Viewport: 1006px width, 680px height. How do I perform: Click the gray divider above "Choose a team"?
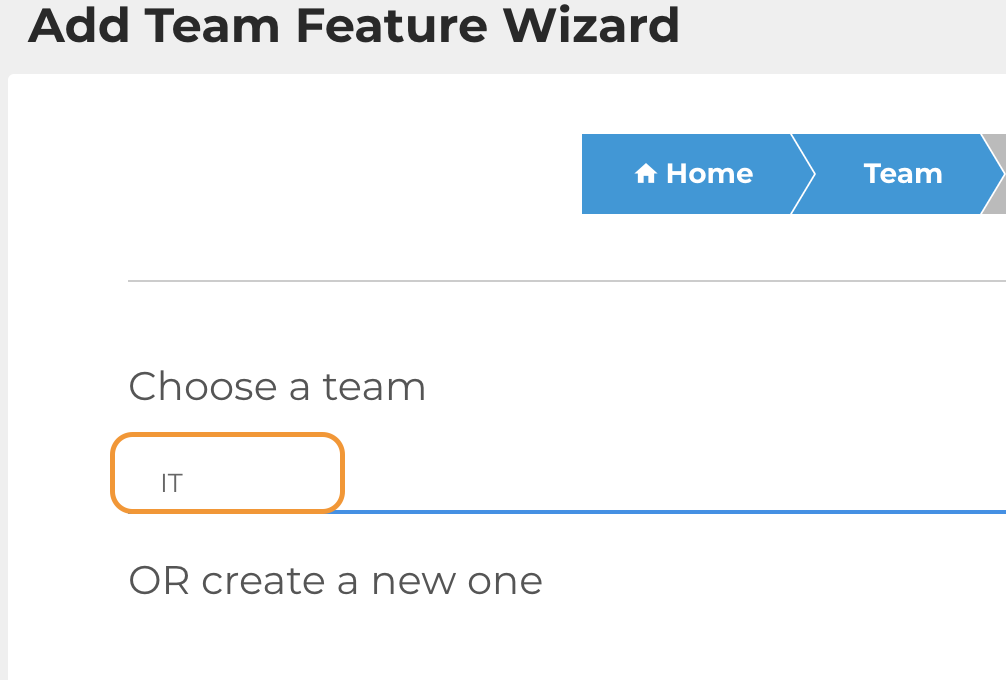click(560, 282)
